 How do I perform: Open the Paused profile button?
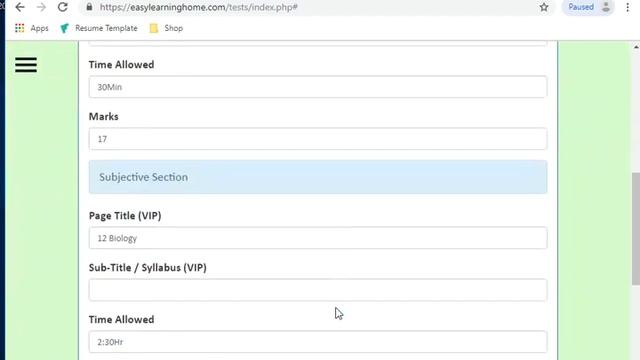(588, 7)
